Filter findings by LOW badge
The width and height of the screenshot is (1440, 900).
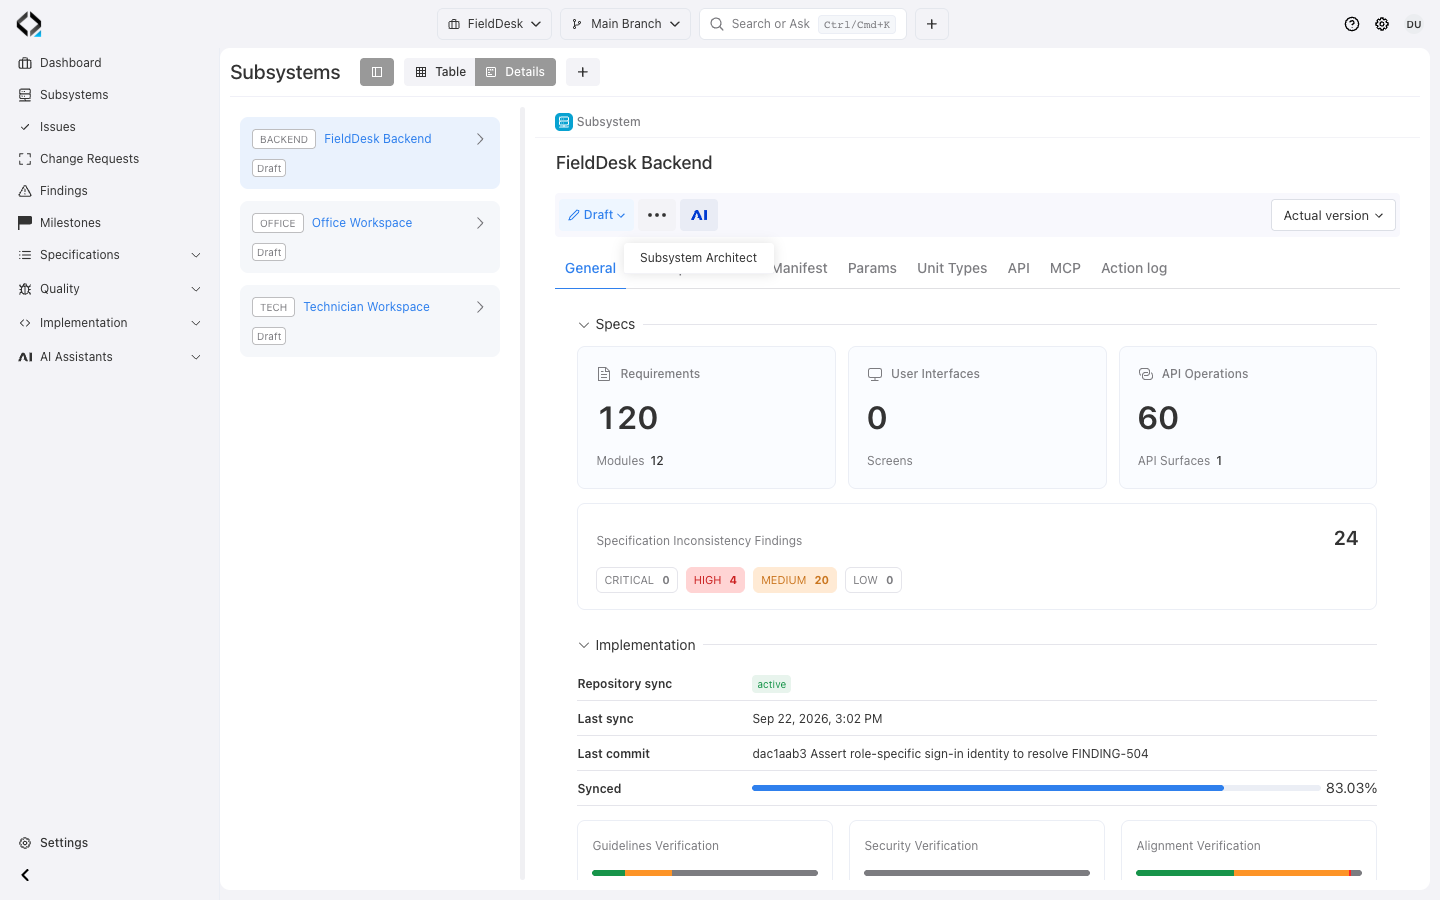point(873,580)
